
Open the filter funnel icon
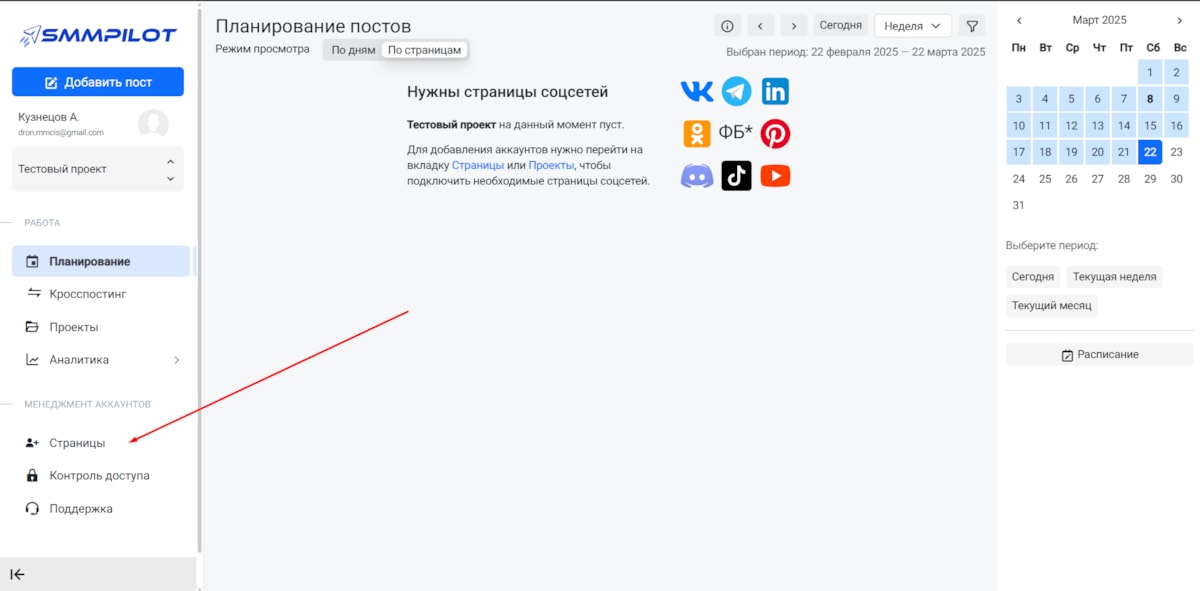pos(971,26)
